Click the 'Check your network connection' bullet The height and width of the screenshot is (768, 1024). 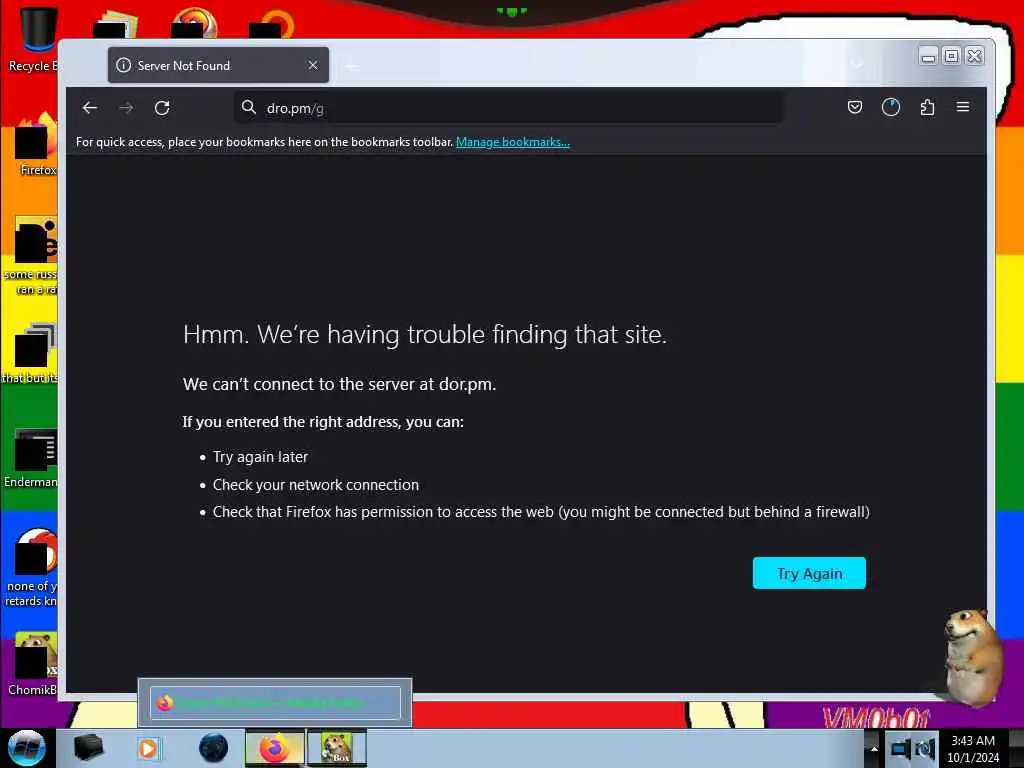click(315, 485)
